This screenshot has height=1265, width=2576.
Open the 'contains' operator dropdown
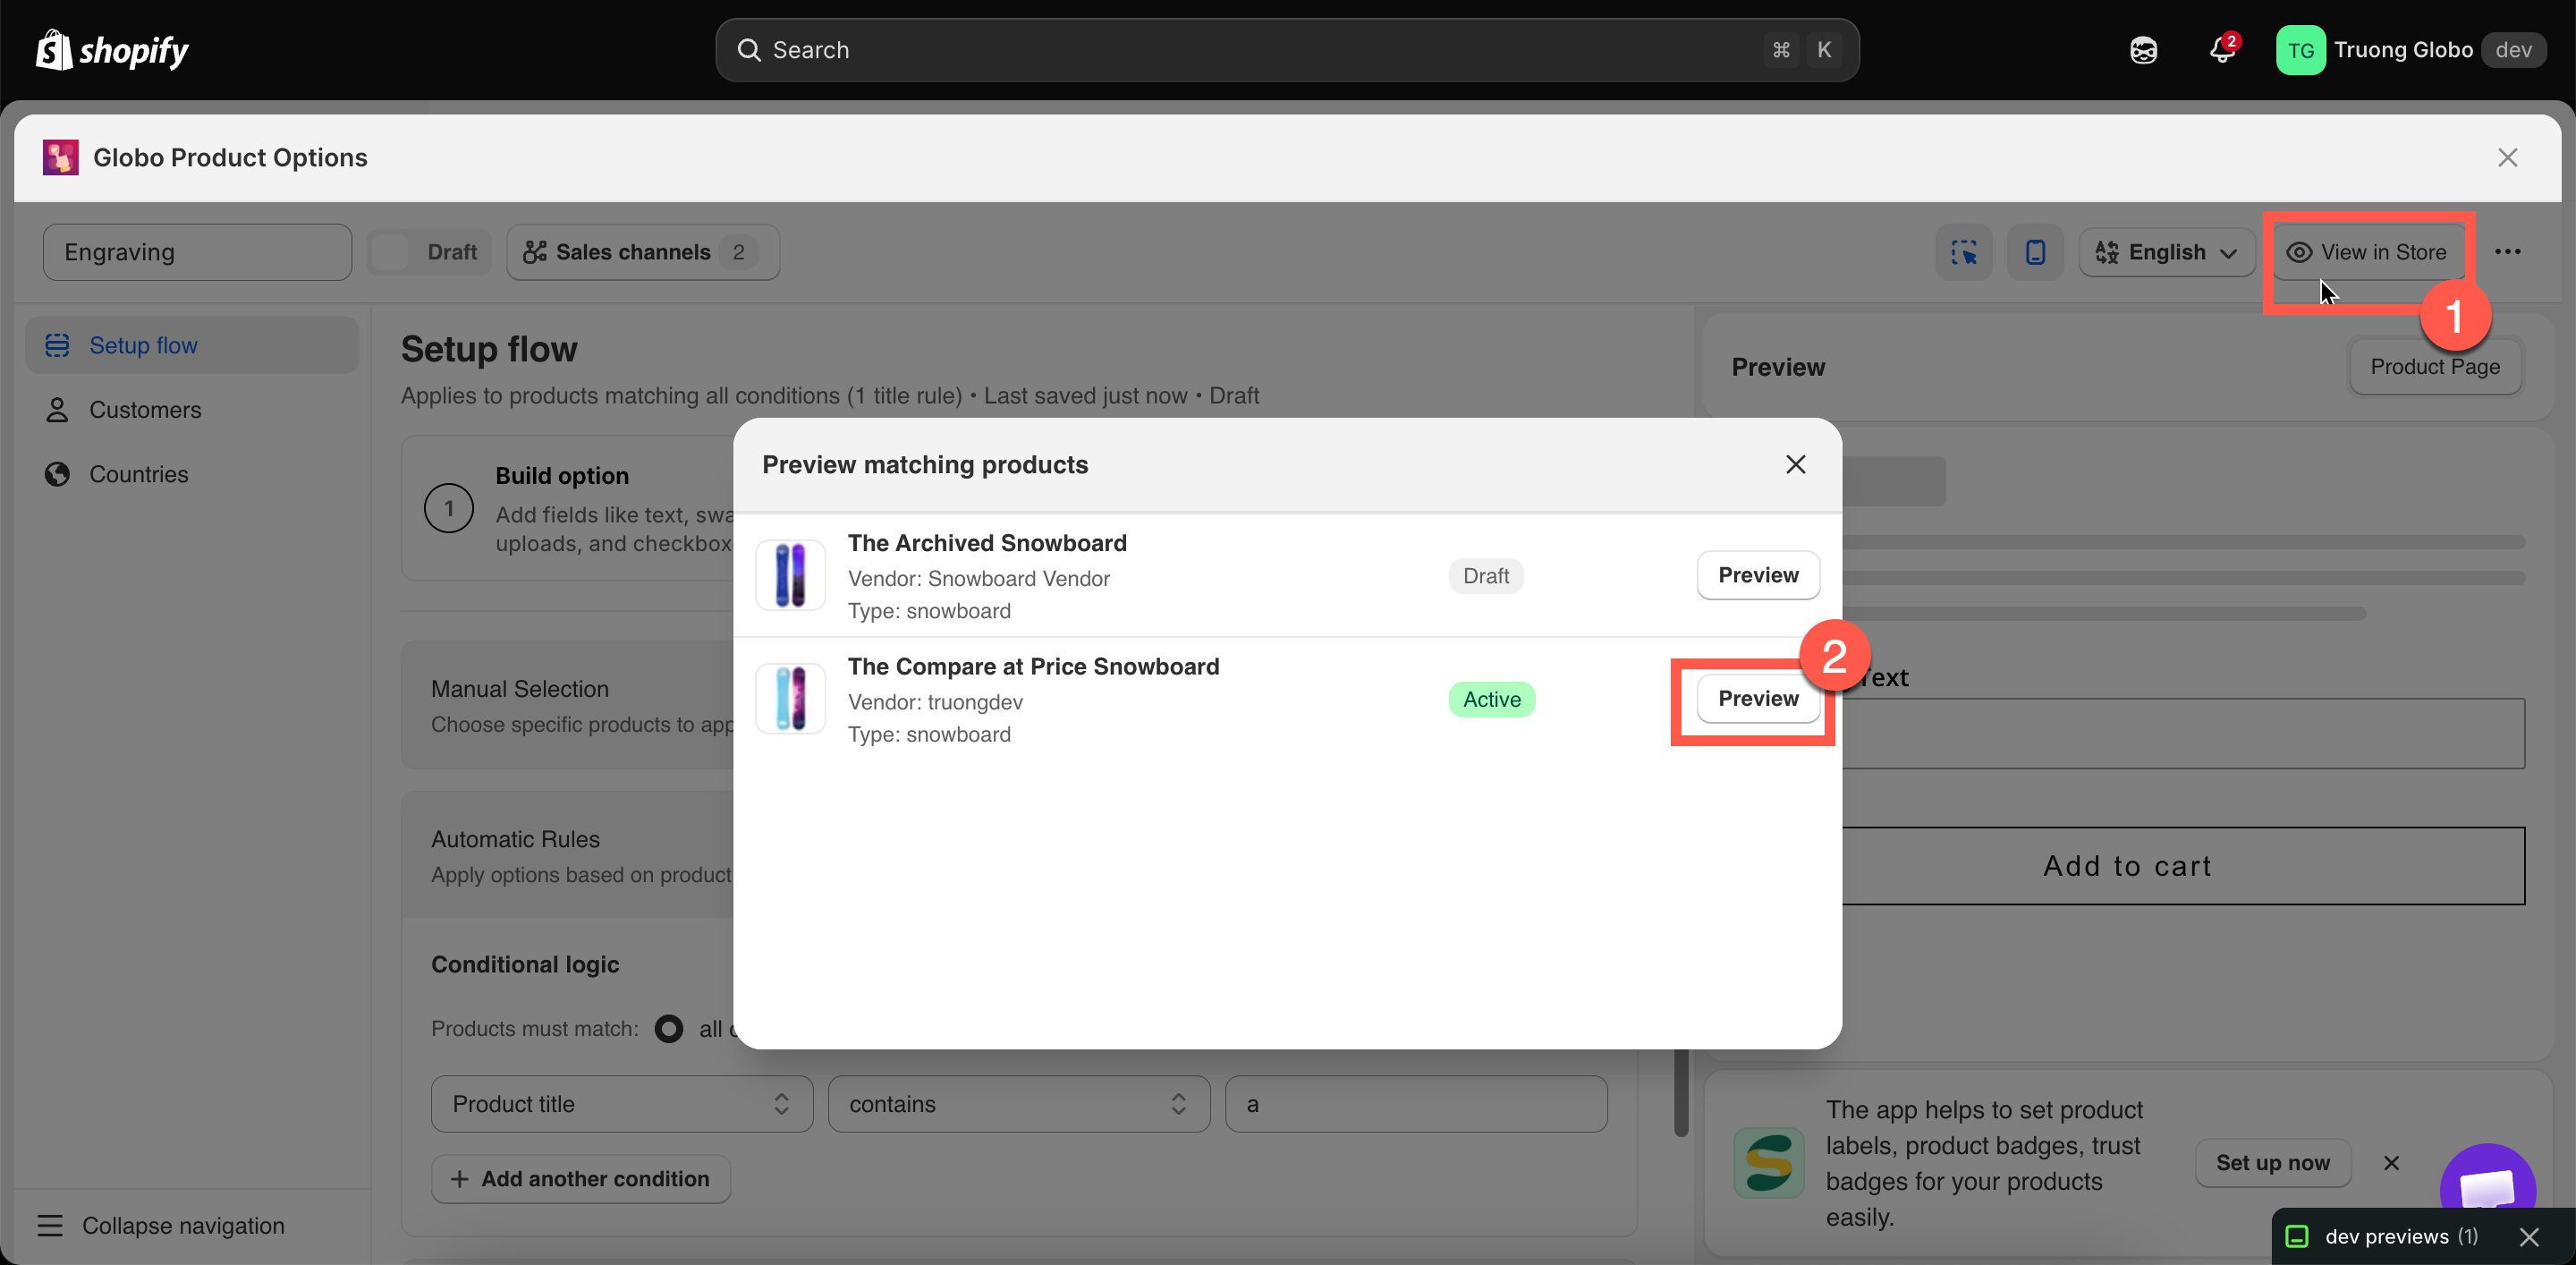tap(1019, 1104)
